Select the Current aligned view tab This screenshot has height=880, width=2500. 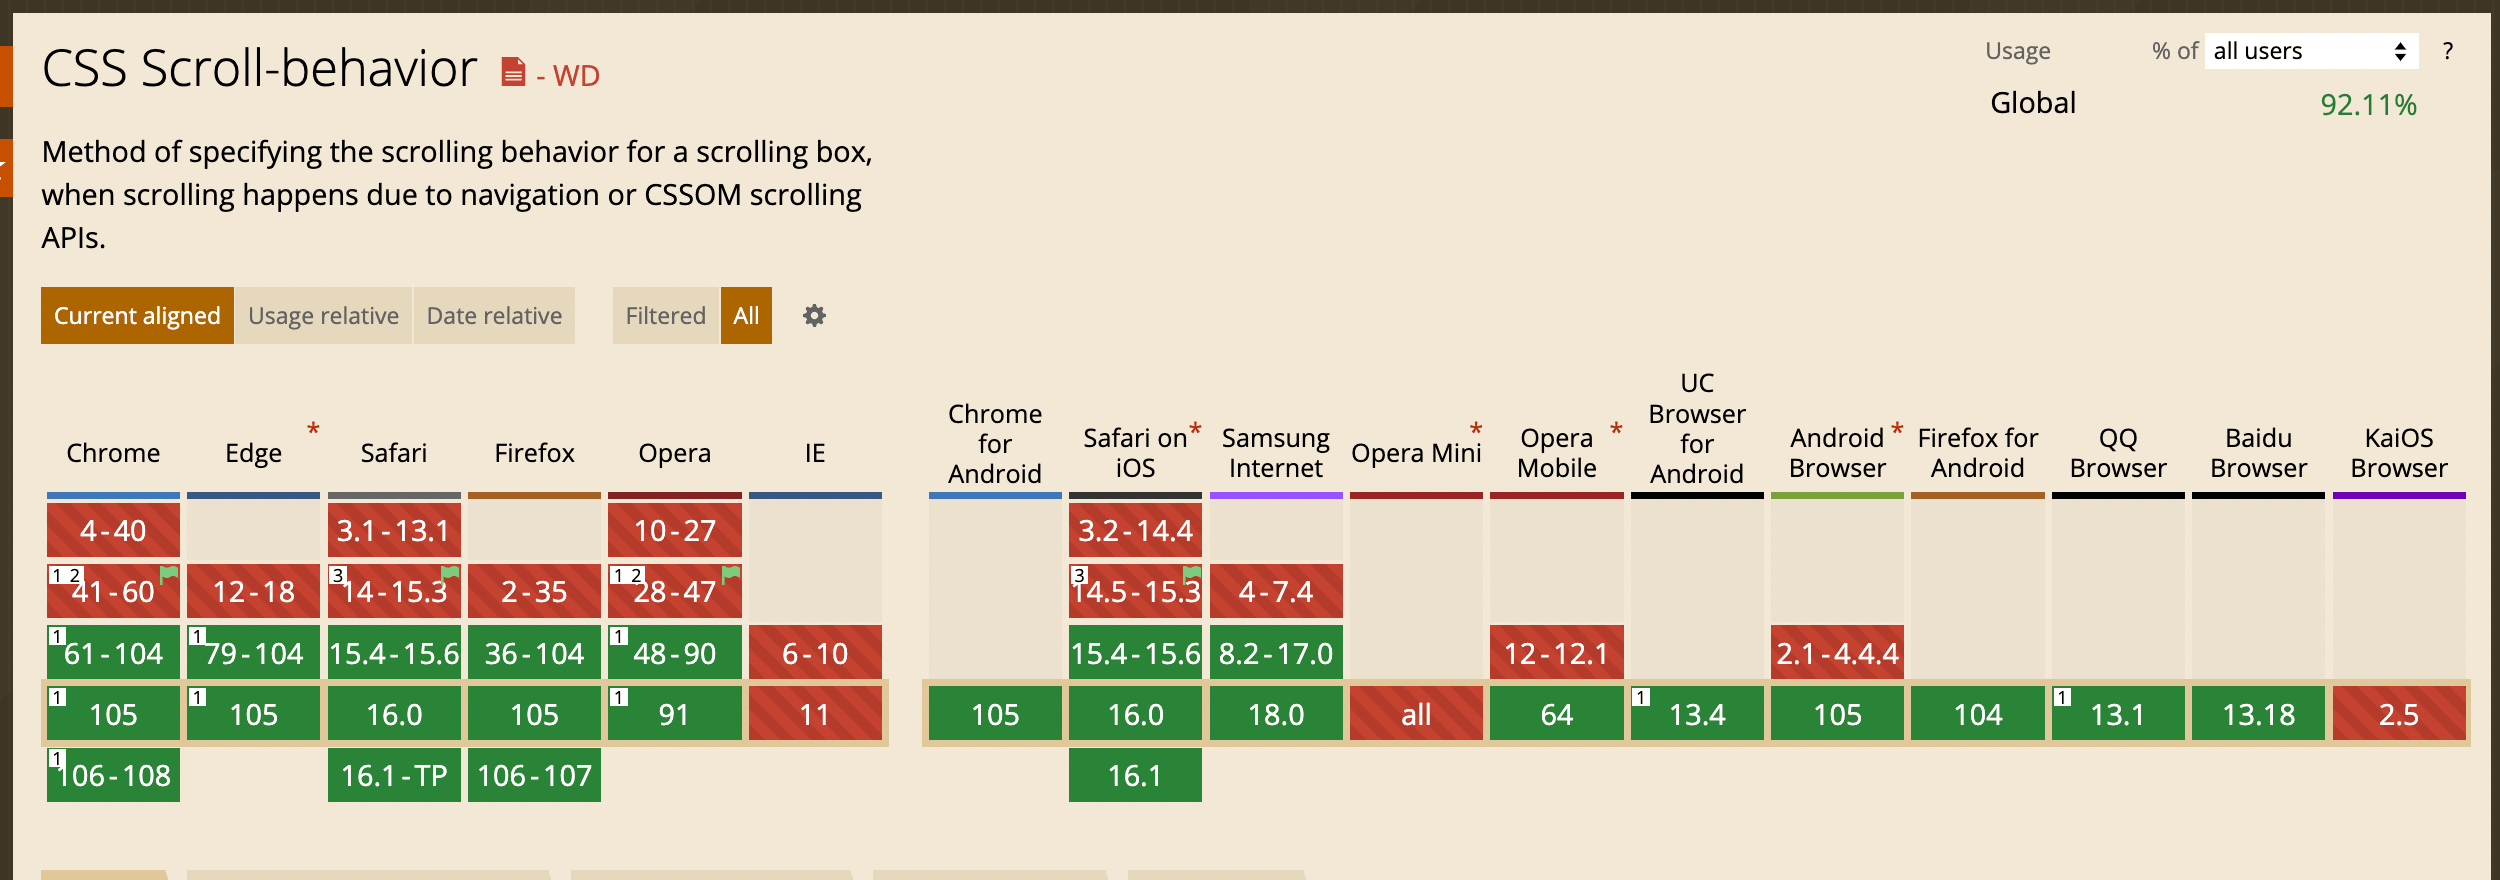[x=137, y=315]
